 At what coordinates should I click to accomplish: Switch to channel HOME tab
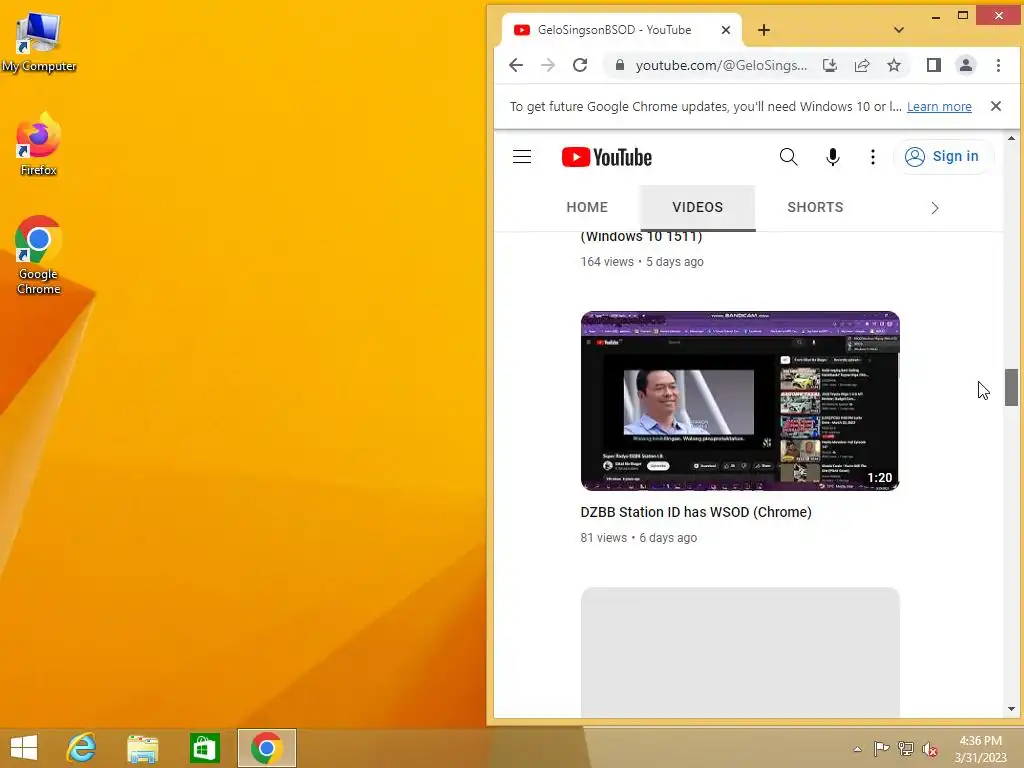tap(586, 208)
